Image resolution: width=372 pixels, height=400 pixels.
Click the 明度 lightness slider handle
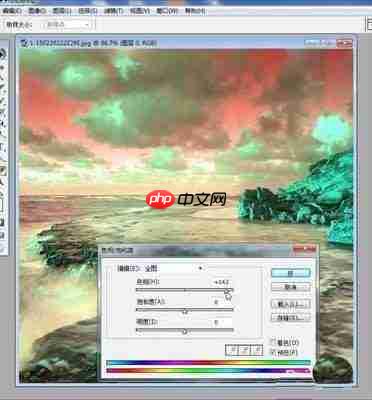tap(185, 332)
